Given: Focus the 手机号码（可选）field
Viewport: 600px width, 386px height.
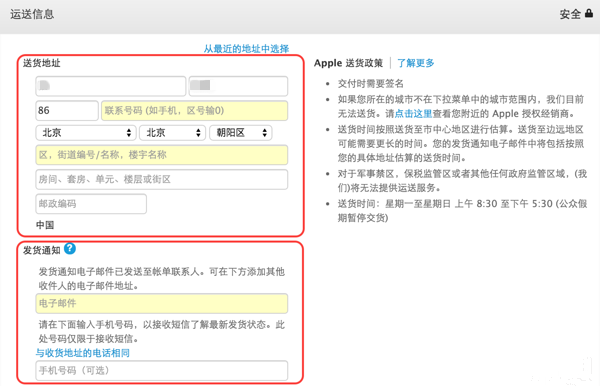Looking at the screenshot, I should pos(162,370).
